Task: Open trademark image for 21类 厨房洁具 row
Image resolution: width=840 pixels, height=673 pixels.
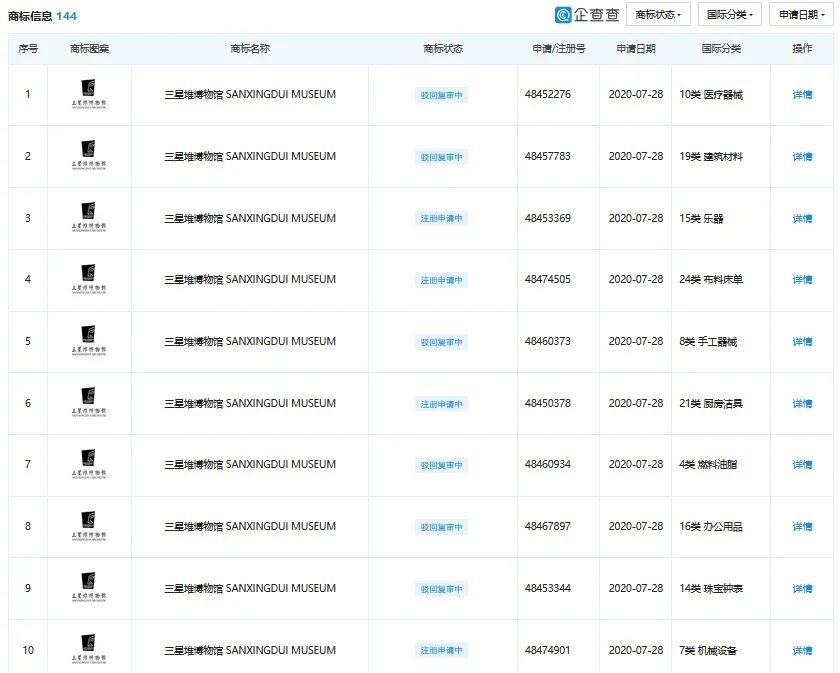Action: click(x=89, y=403)
